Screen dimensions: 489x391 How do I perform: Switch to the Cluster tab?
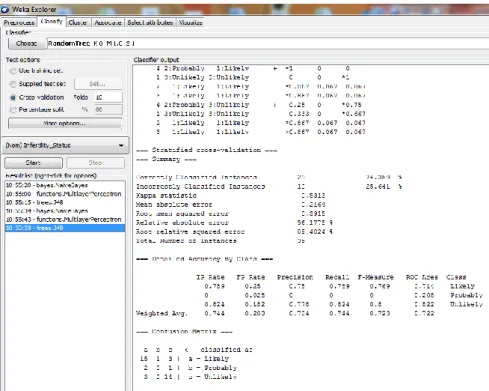pyautogui.click(x=77, y=23)
